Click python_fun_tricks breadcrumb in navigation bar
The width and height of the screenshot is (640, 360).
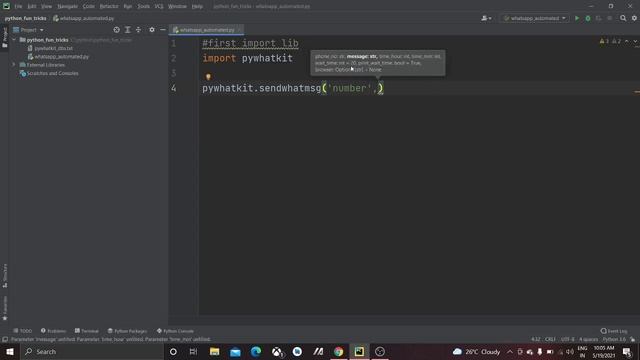(x=25, y=18)
